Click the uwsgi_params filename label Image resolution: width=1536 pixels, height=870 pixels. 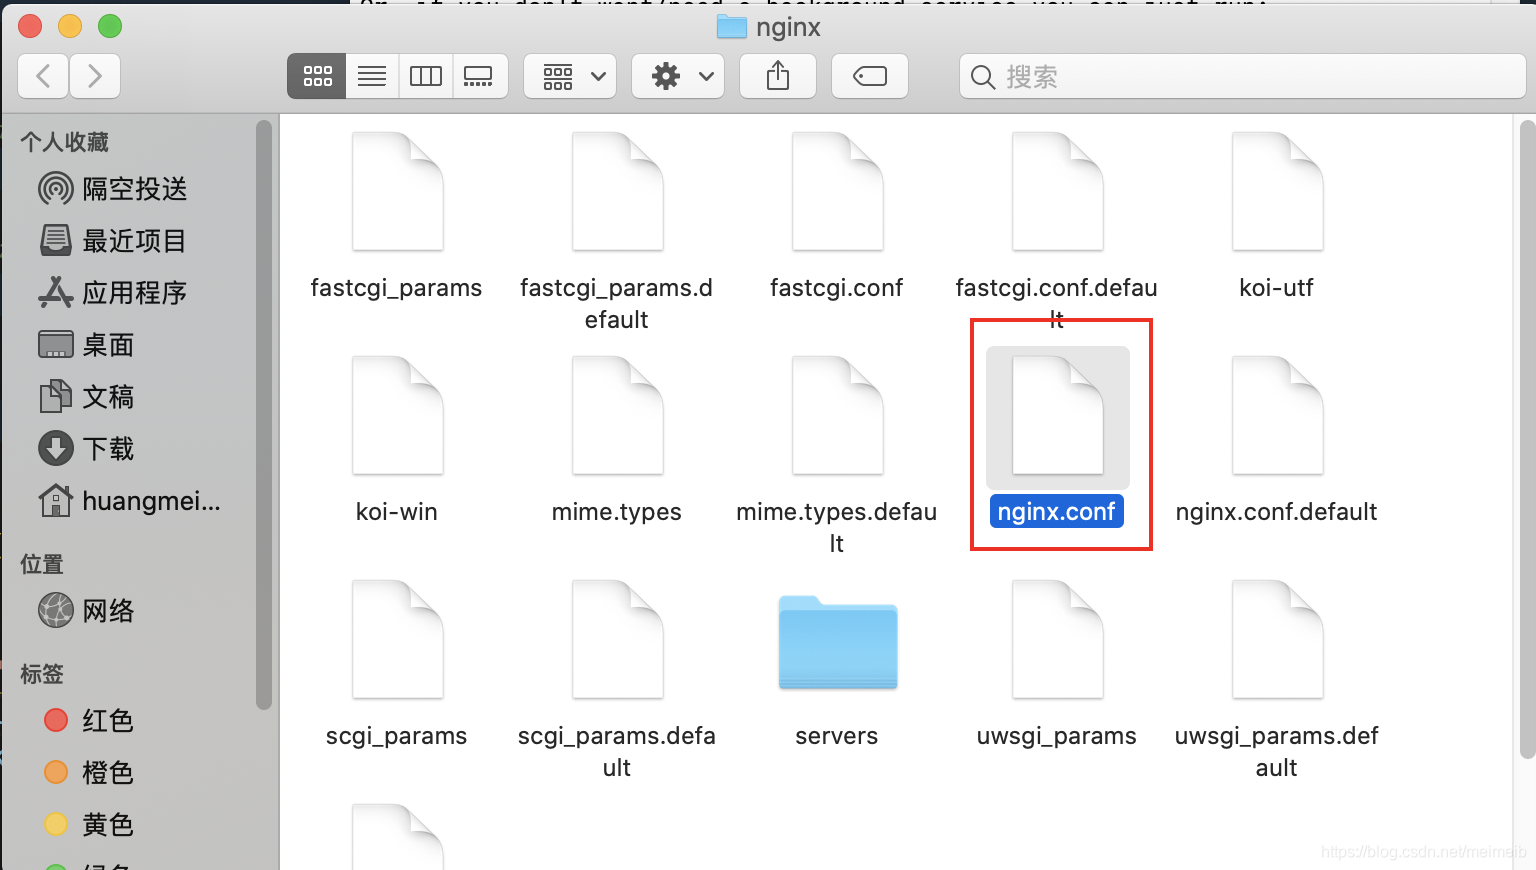click(1056, 736)
